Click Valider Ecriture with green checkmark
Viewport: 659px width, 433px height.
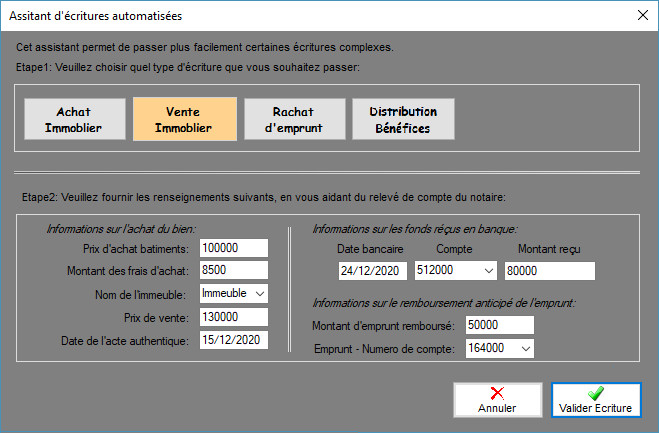597,400
